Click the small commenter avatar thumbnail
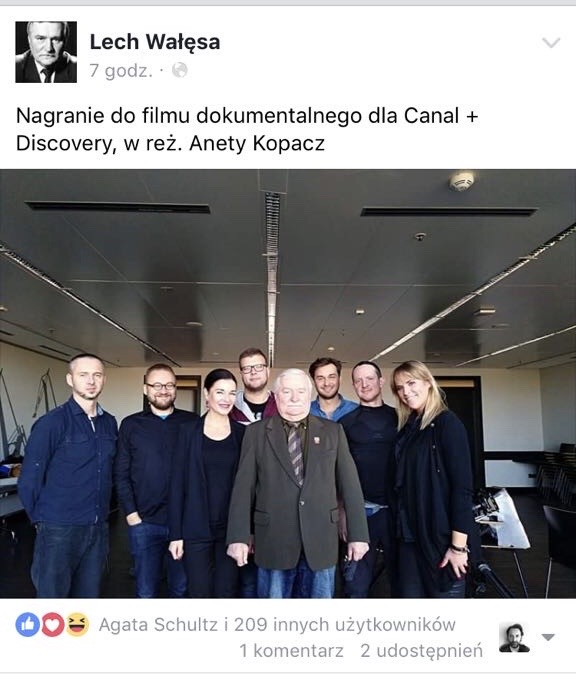 [x=514, y=637]
